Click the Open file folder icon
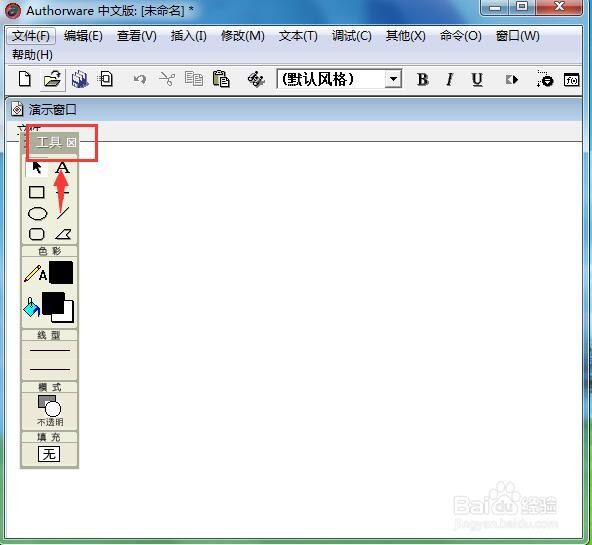 (x=52, y=80)
